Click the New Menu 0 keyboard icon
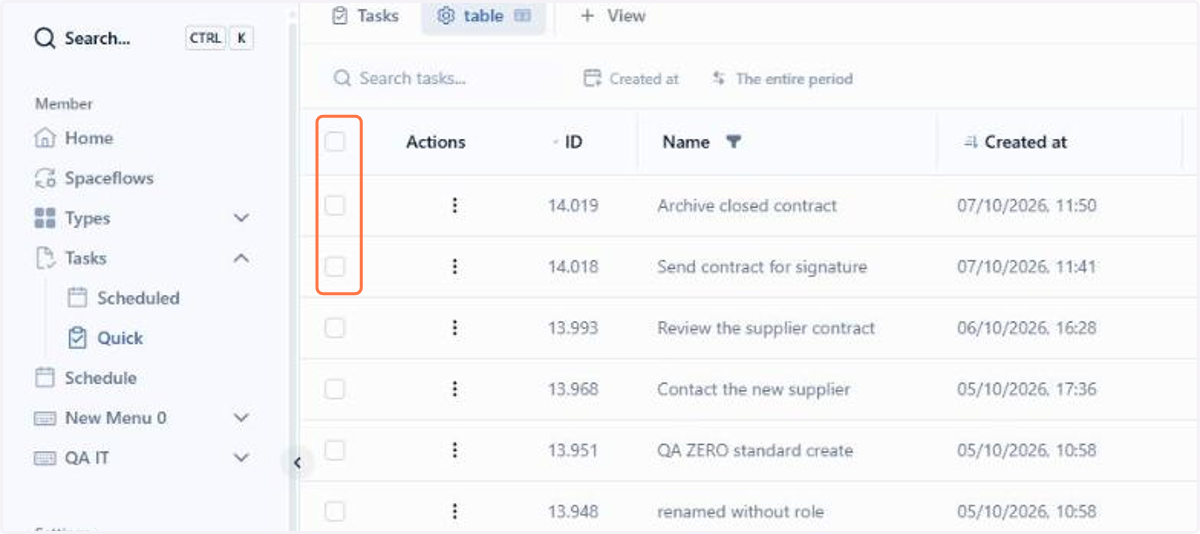Screen dimensions: 1200x534 pyautogui.click(x=45, y=418)
